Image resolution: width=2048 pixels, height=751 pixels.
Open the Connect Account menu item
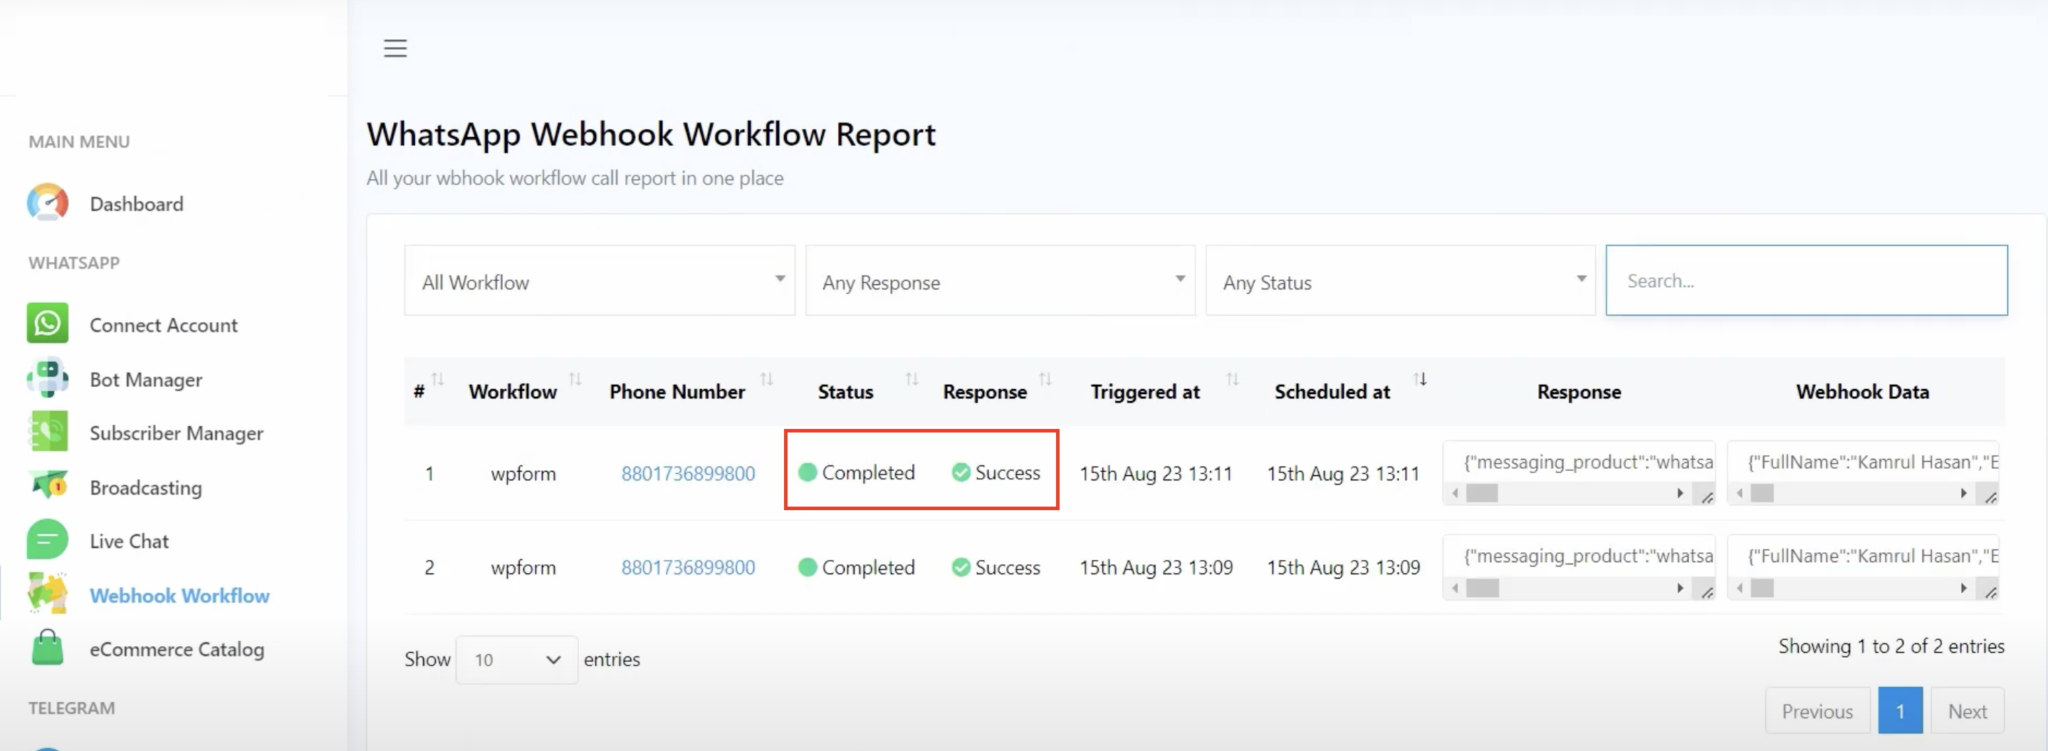[164, 325]
